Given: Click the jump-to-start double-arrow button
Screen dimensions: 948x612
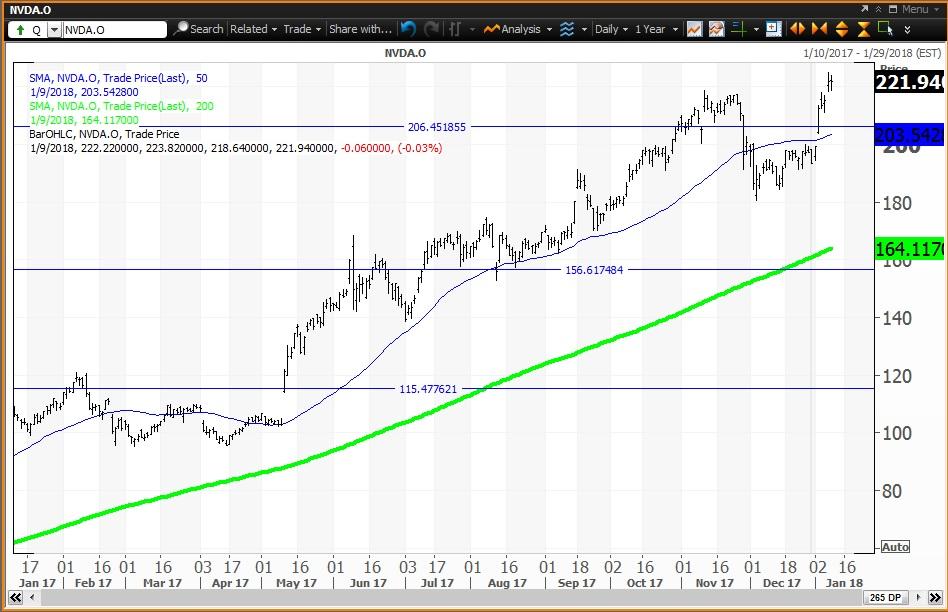Looking at the screenshot, I should [15, 597].
